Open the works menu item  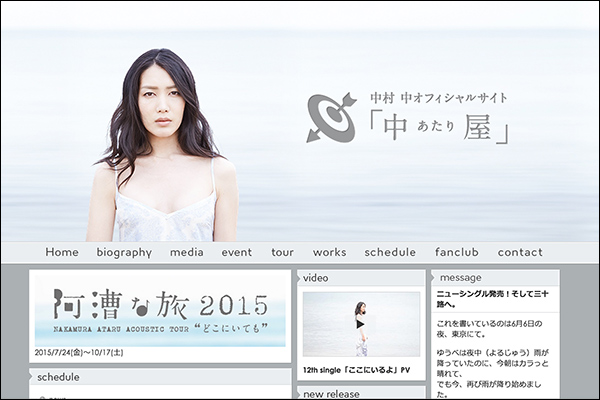point(329,252)
